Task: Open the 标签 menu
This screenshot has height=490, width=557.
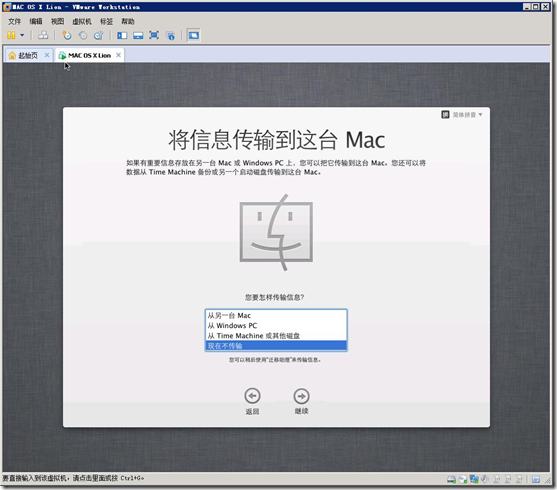Action: click(106, 21)
